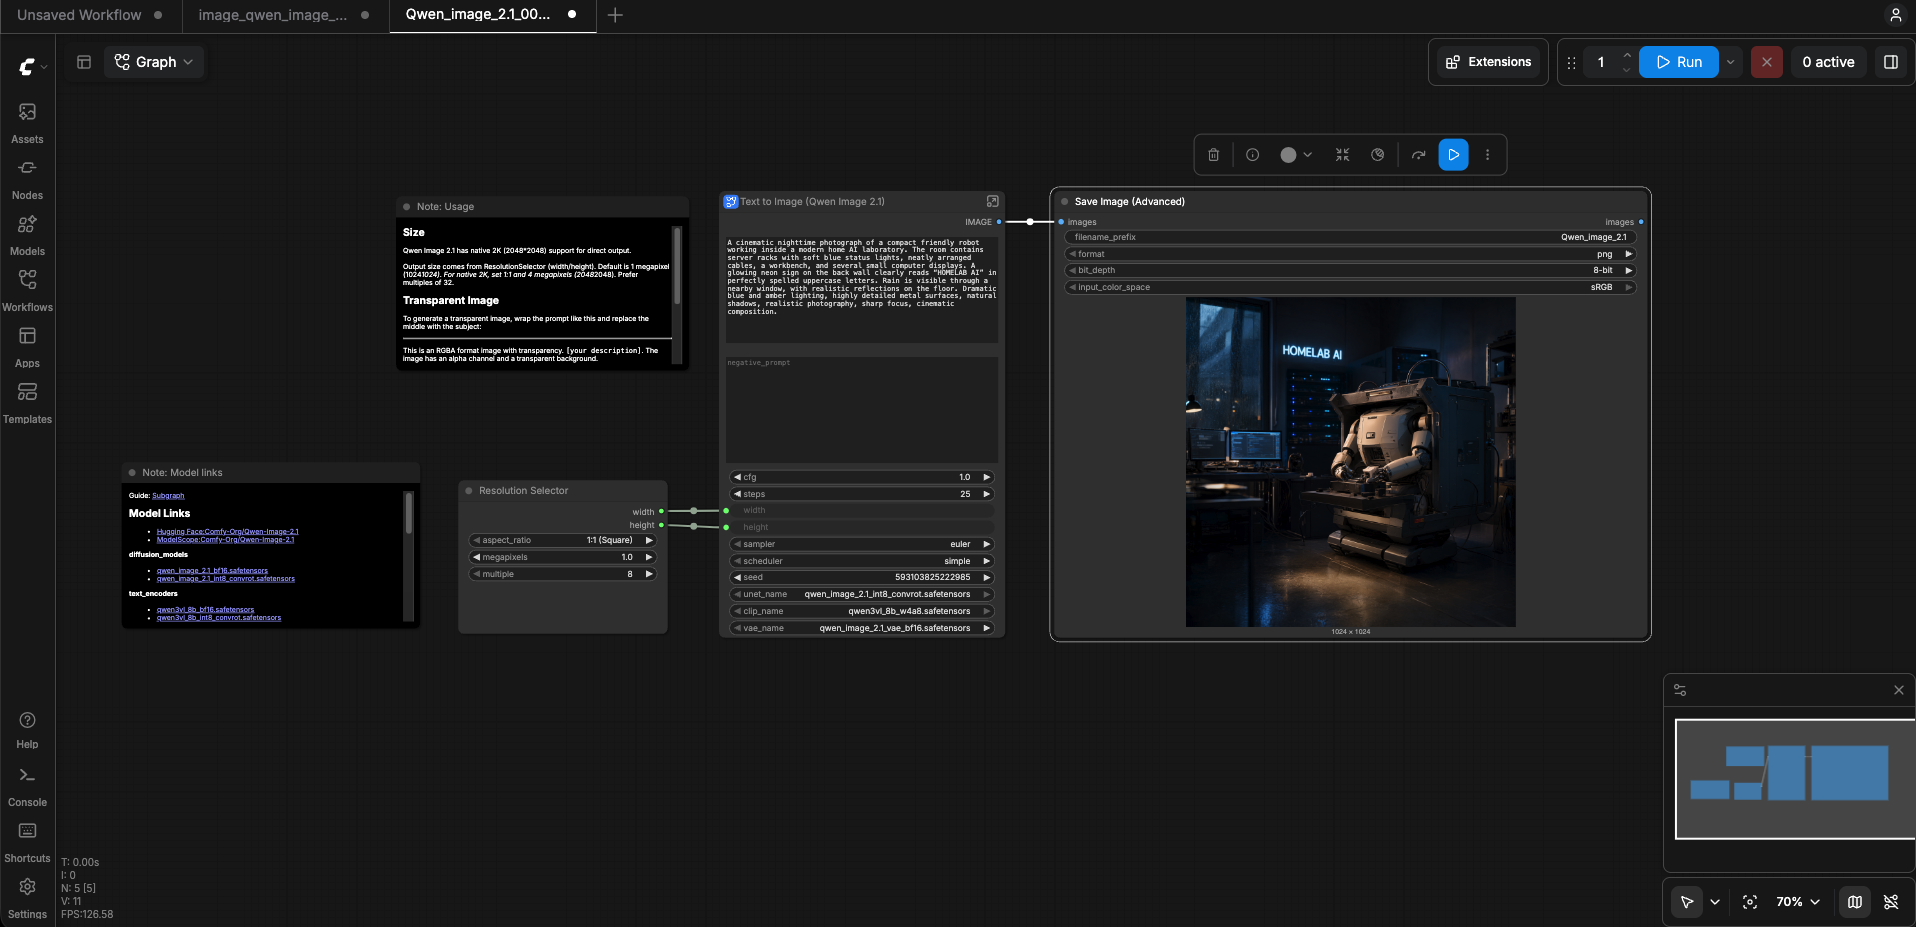The image size is (1916, 927).
Task: Toggle collapse dot on Save Image (Advanced) node
Action: pyautogui.click(x=1064, y=201)
